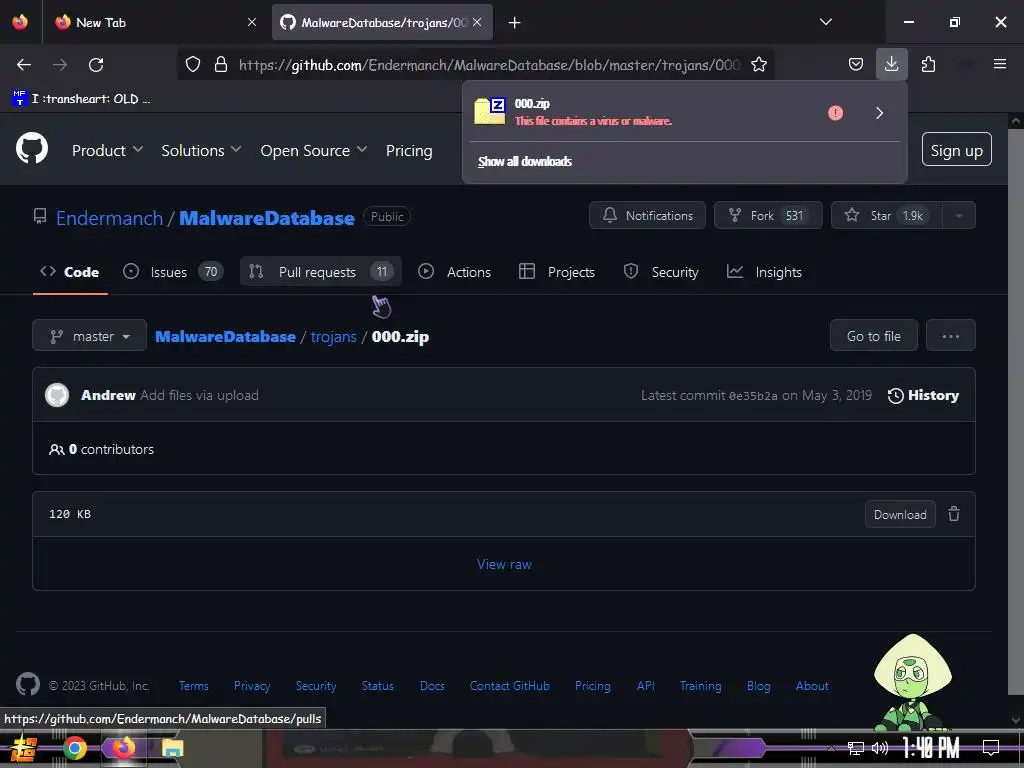1024x768 pixels.
Task: Expand the Open Source menu
Action: coord(313,150)
